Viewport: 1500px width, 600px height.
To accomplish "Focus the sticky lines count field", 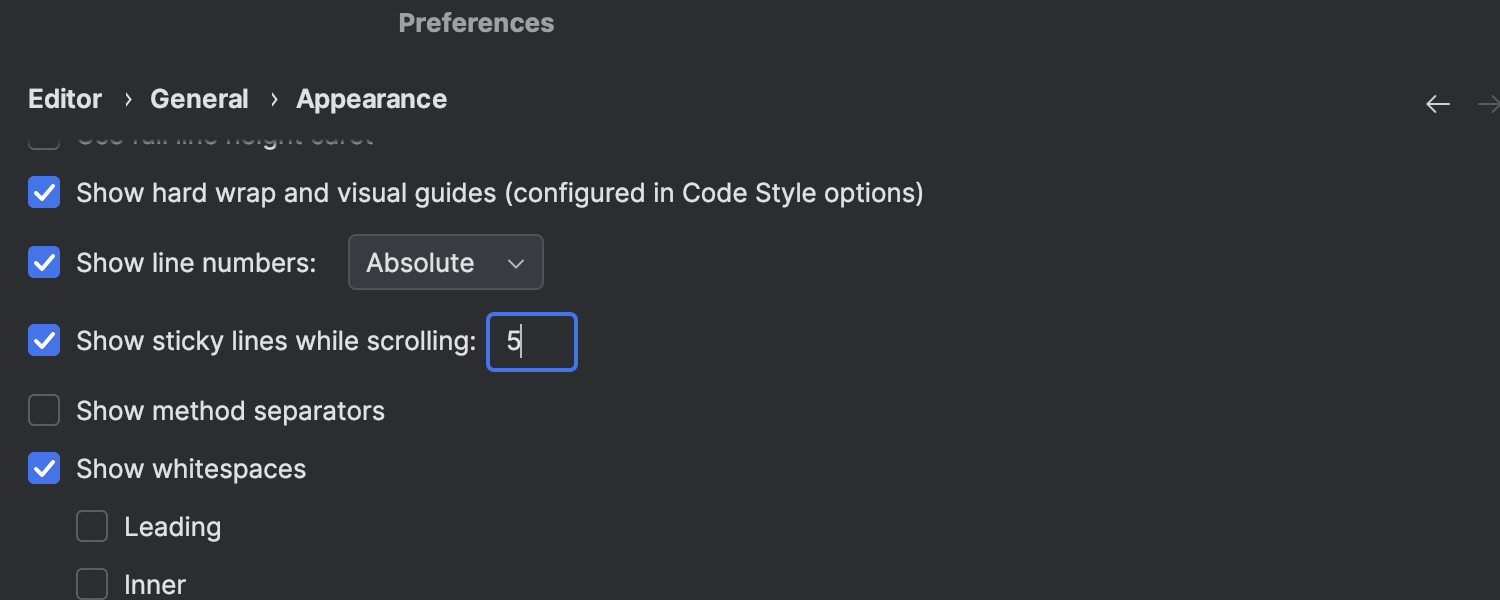I will [532, 342].
